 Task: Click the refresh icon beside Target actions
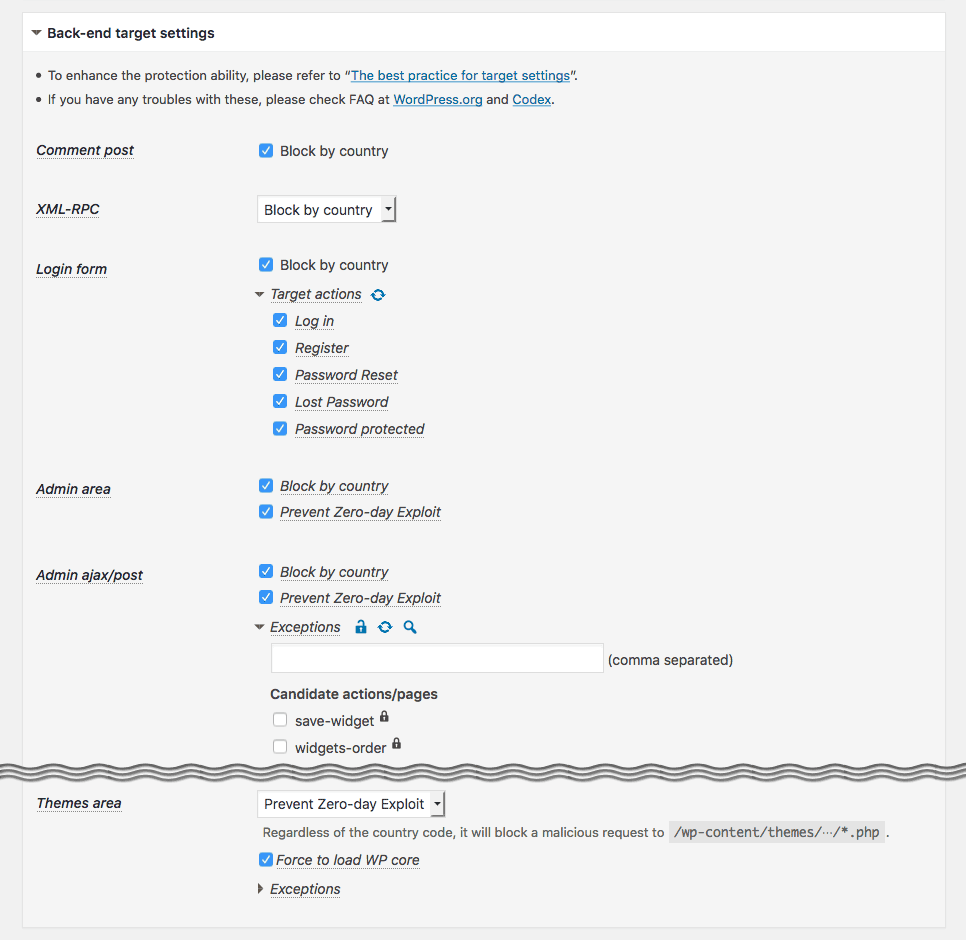point(378,295)
